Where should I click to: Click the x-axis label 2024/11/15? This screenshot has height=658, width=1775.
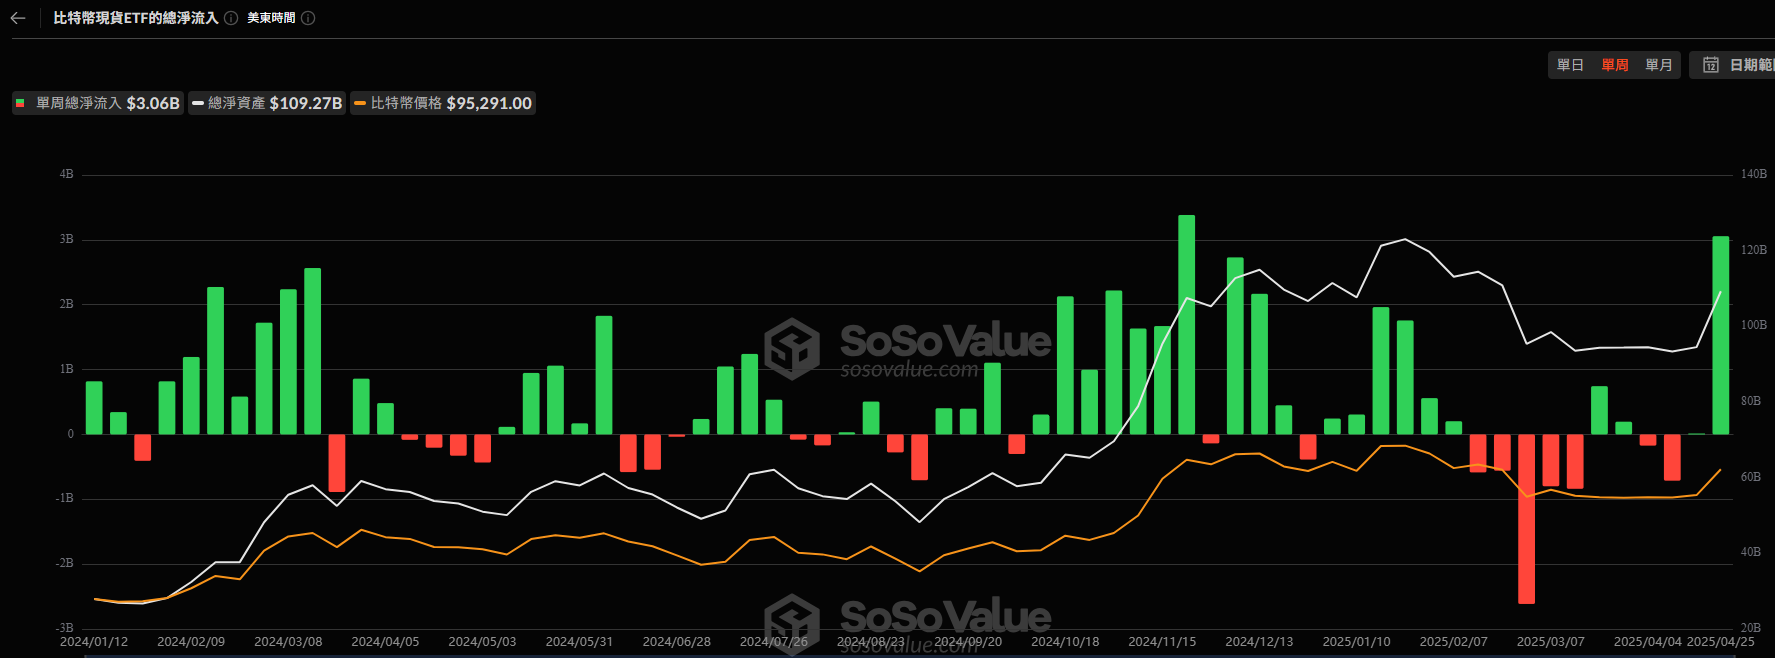(x=1162, y=642)
